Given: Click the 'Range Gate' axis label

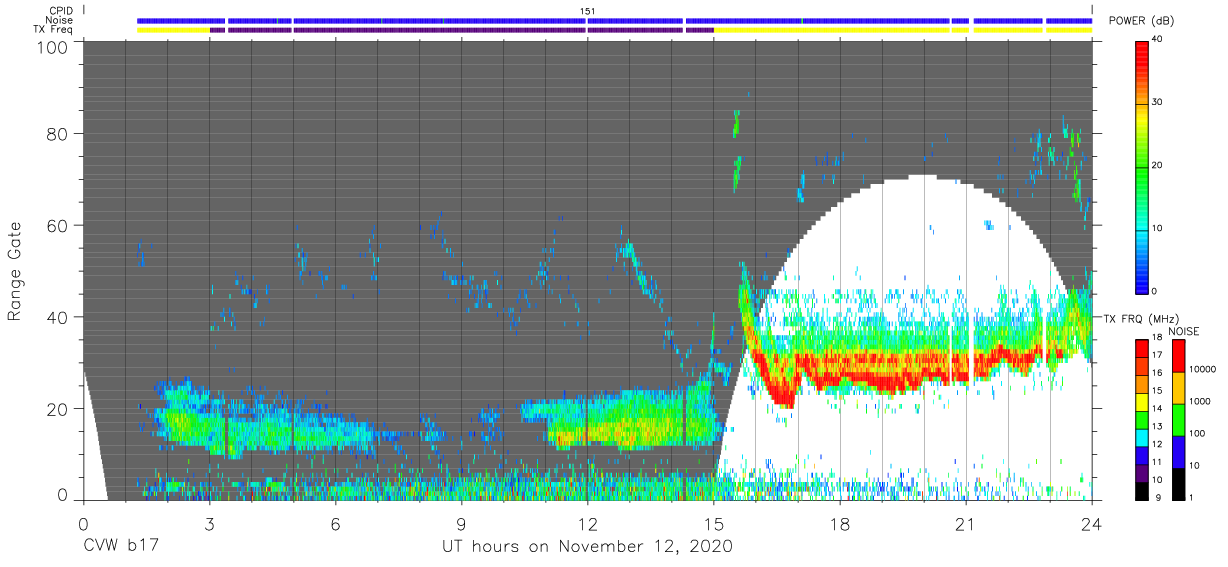Looking at the screenshot, I should (15, 270).
